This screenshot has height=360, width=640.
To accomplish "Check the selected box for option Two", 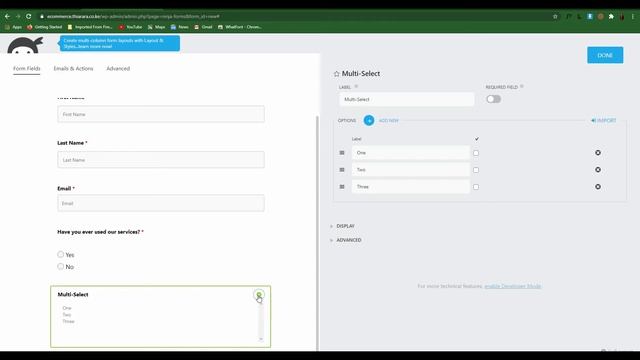I will [476, 170].
